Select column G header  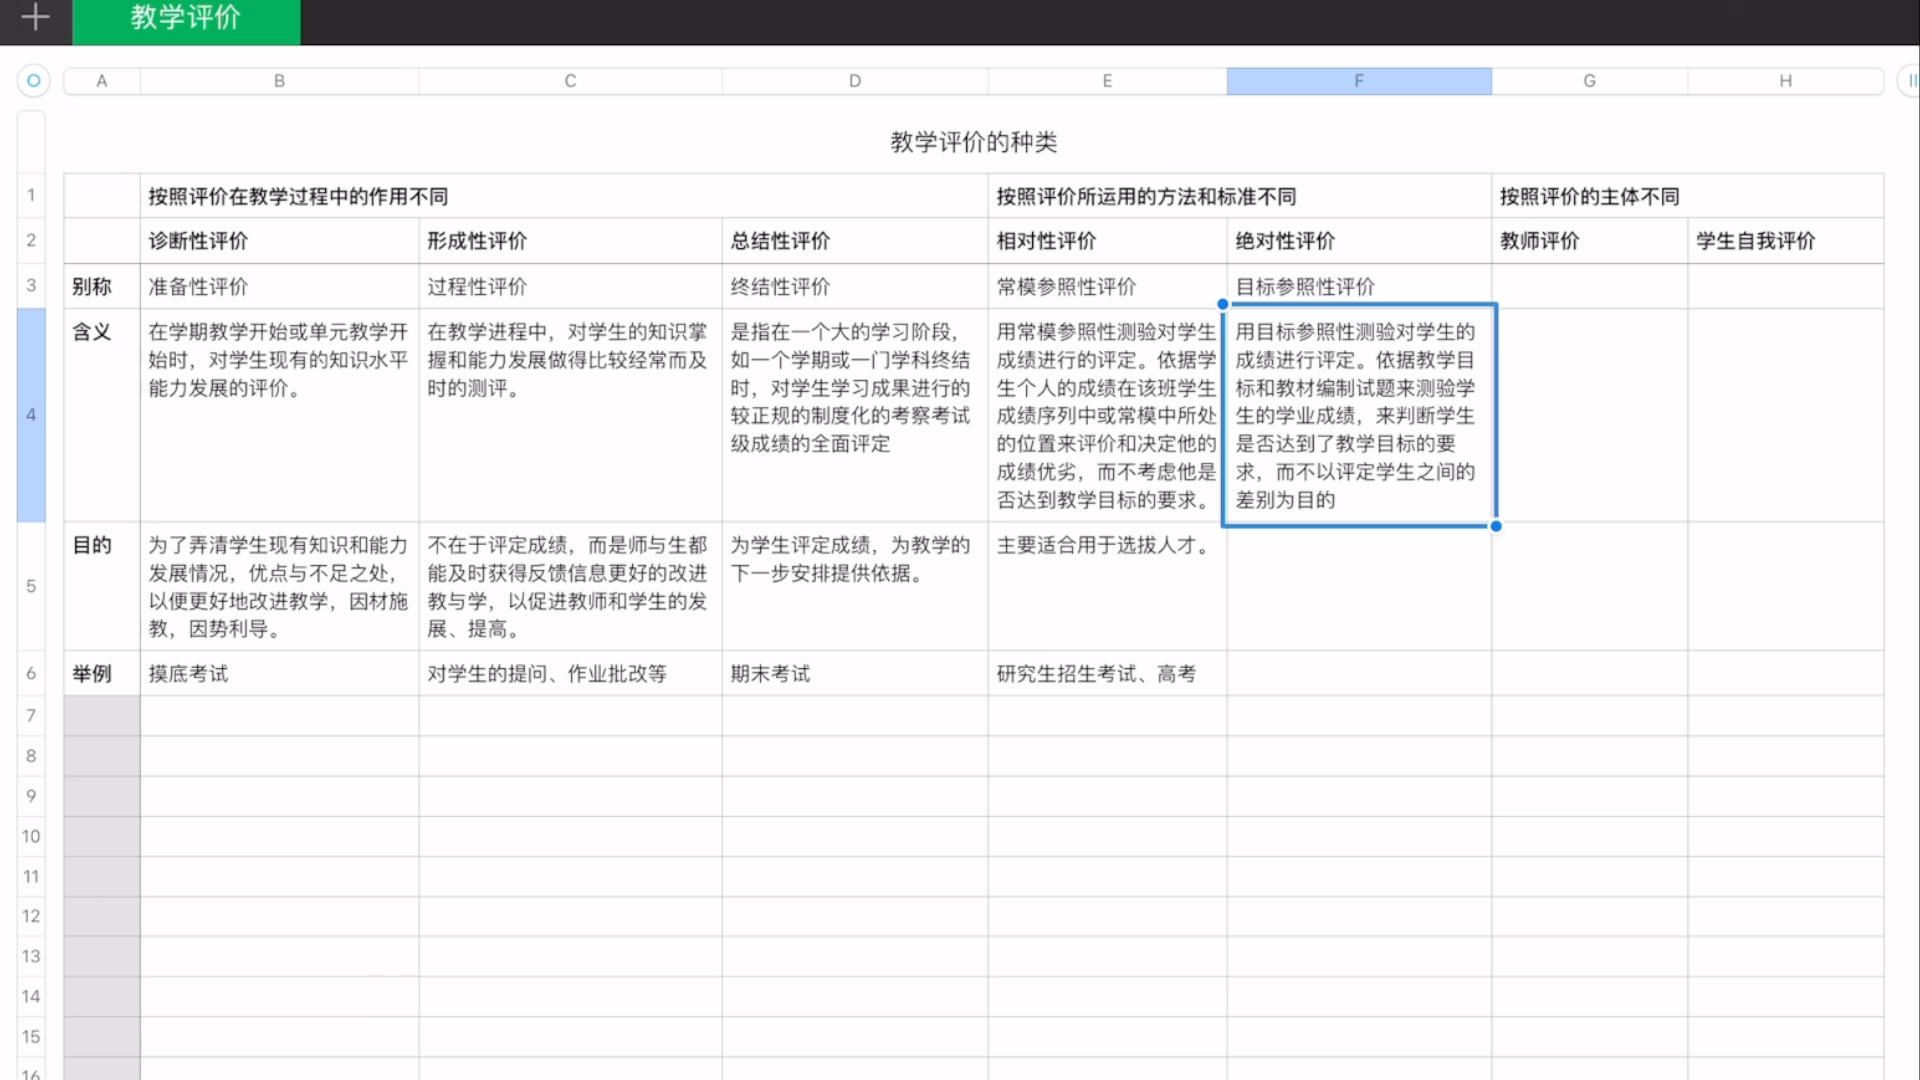[1590, 81]
